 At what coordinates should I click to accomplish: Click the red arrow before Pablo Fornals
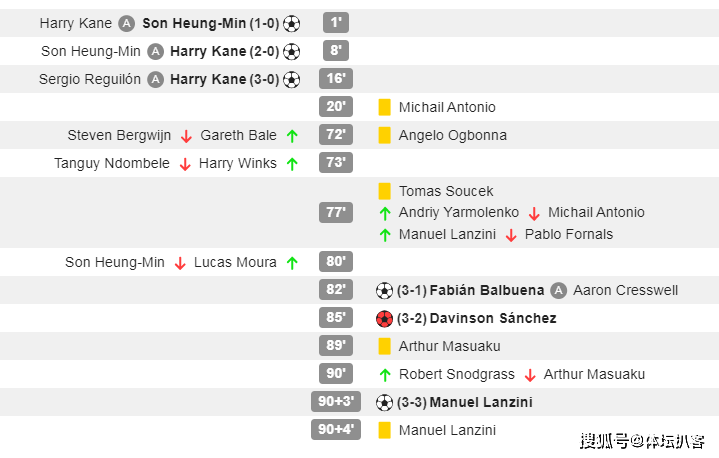(x=511, y=235)
